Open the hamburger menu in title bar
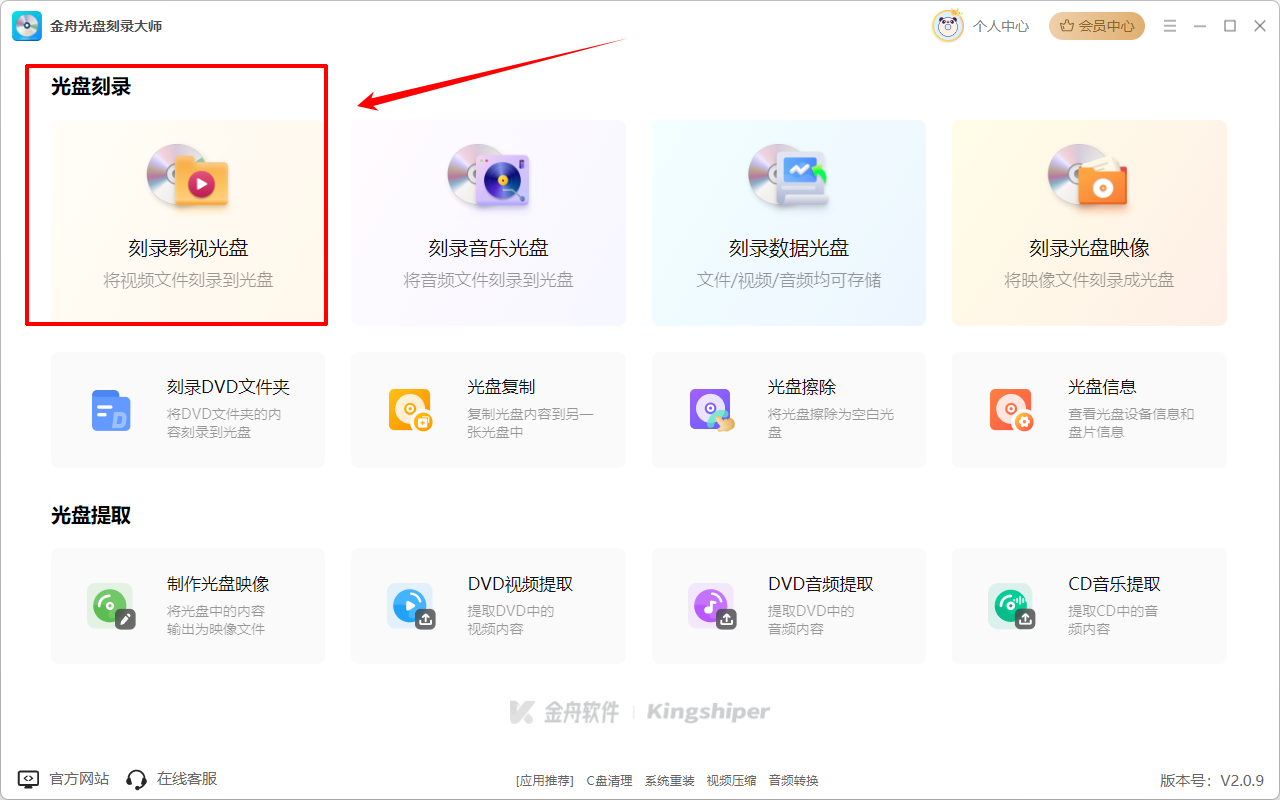This screenshot has height=800, width=1280. pyautogui.click(x=1170, y=26)
